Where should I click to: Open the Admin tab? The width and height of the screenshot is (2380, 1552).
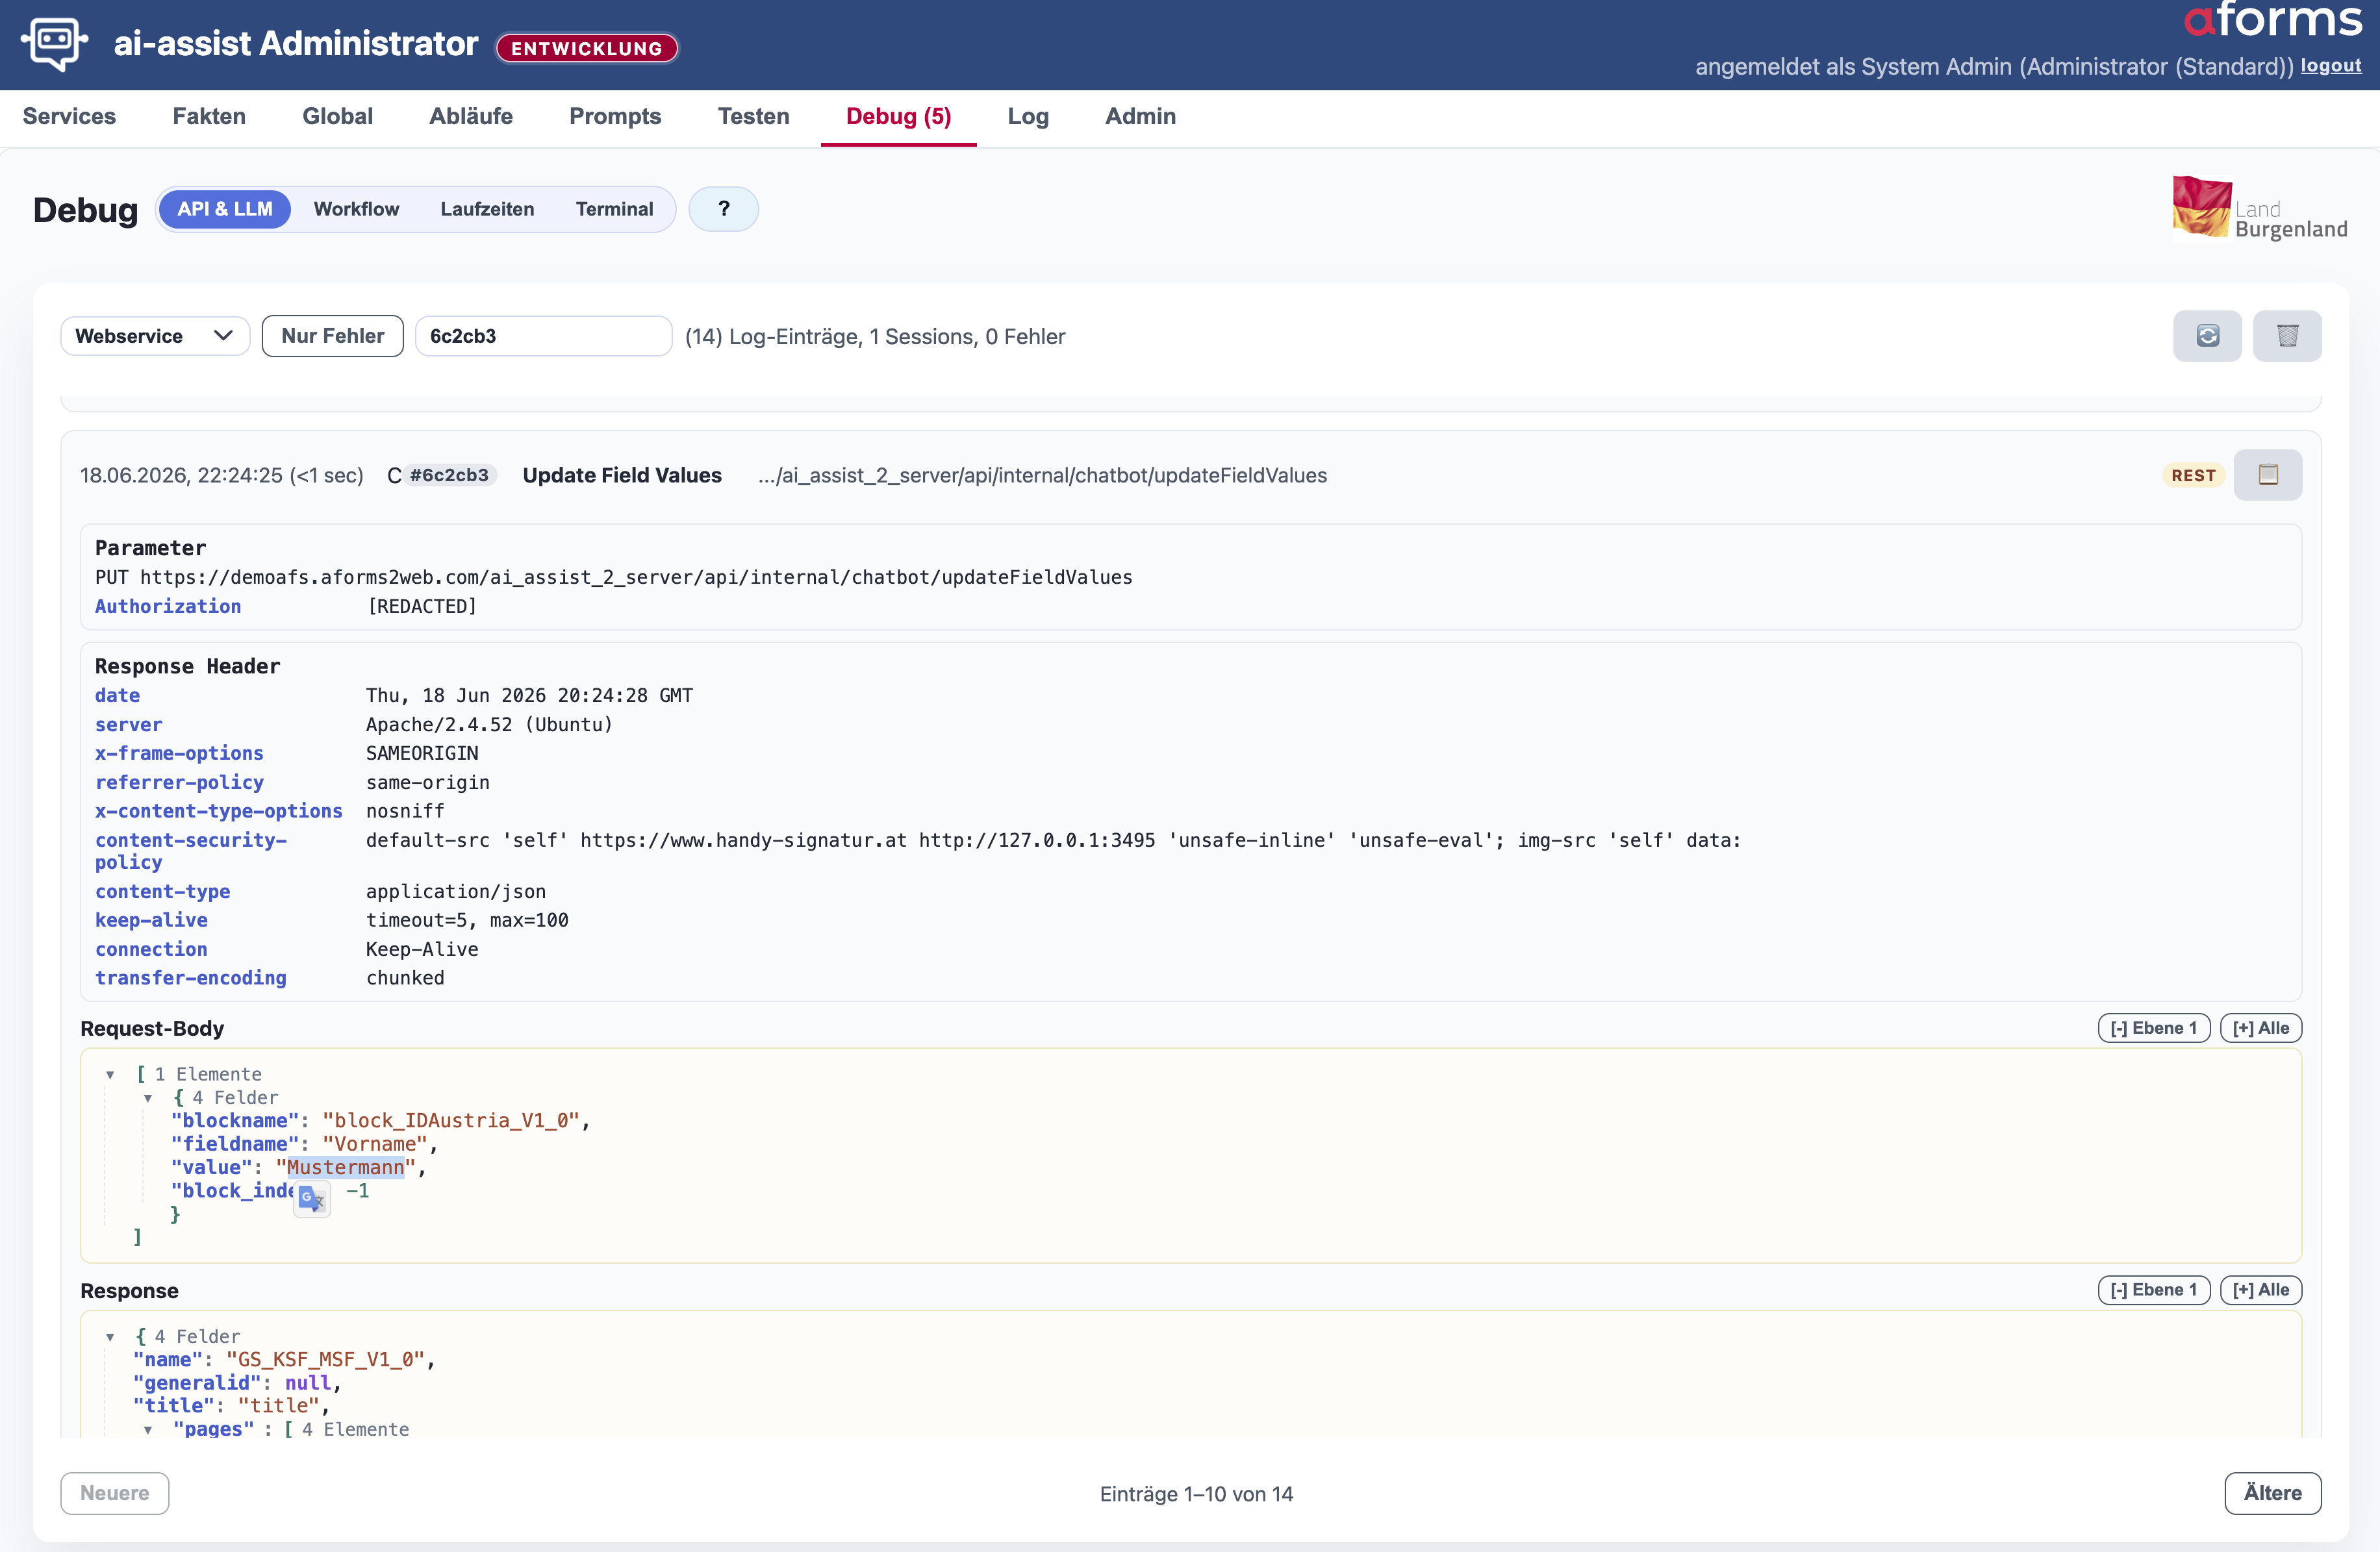tap(1140, 116)
